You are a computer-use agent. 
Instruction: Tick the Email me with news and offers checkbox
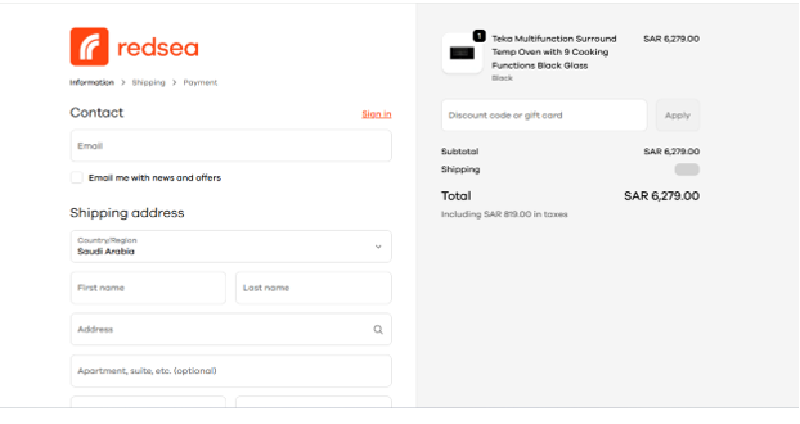(77, 178)
